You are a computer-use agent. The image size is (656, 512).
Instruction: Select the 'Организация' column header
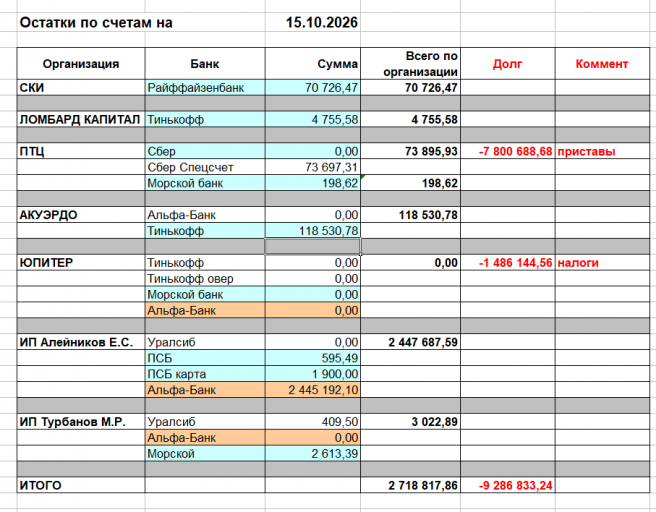point(81,64)
